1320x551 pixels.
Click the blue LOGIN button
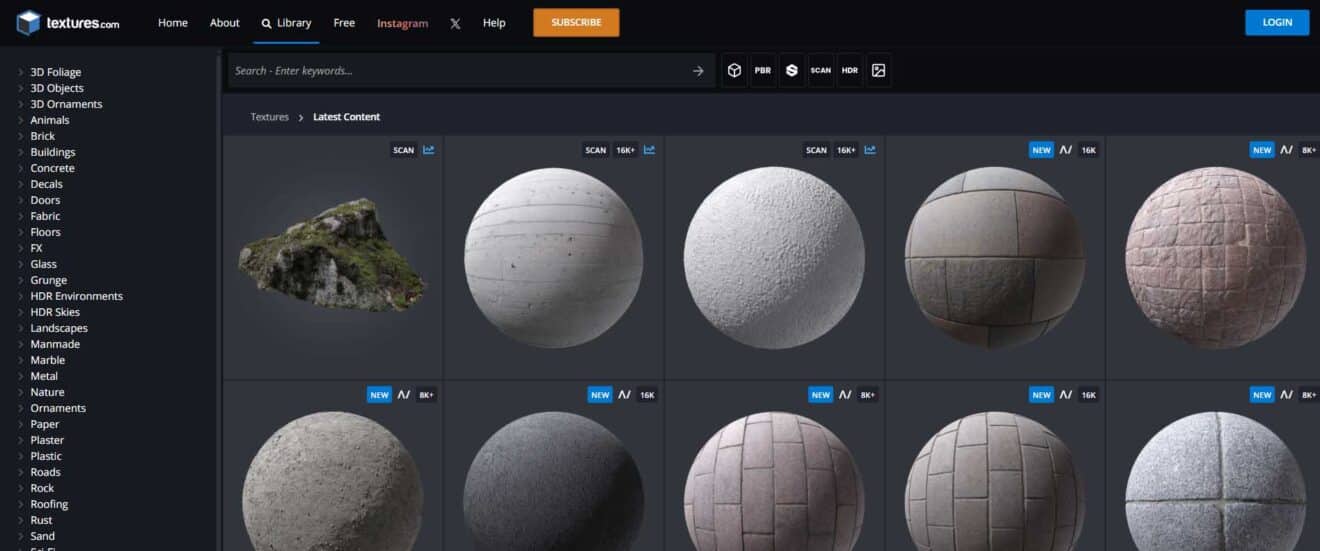point(1277,22)
